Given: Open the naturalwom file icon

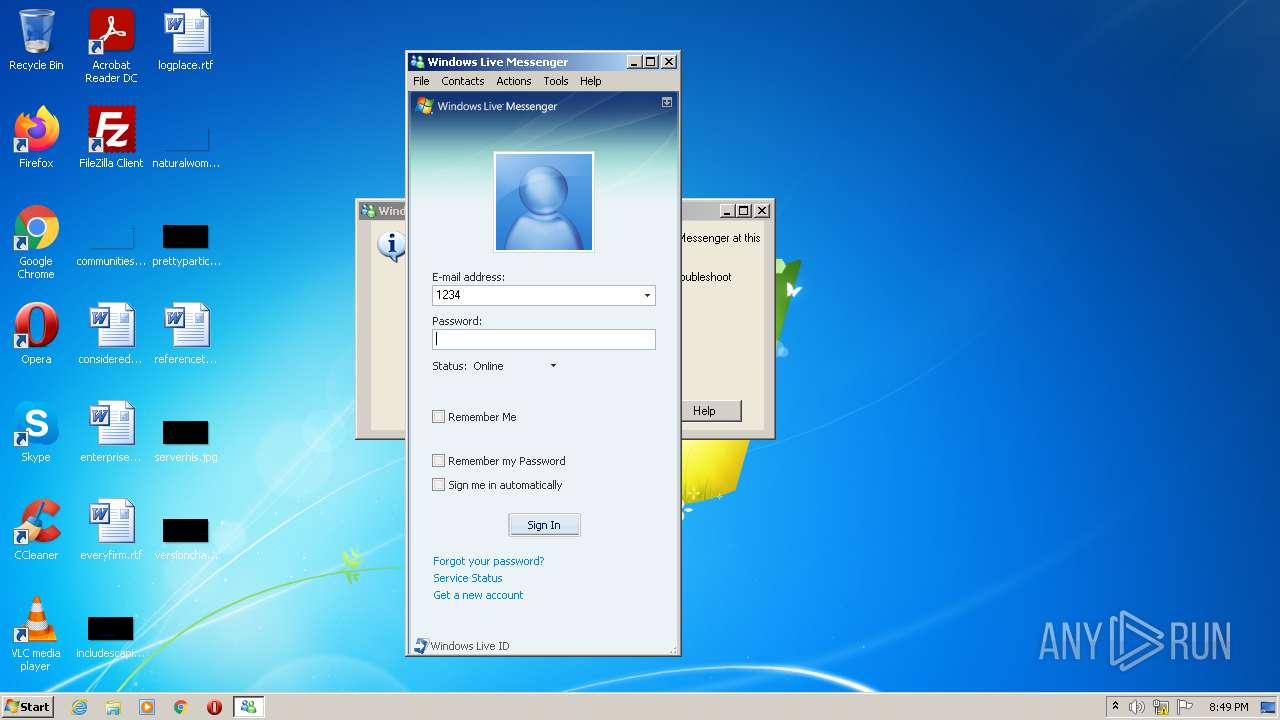Looking at the screenshot, I should (186, 146).
